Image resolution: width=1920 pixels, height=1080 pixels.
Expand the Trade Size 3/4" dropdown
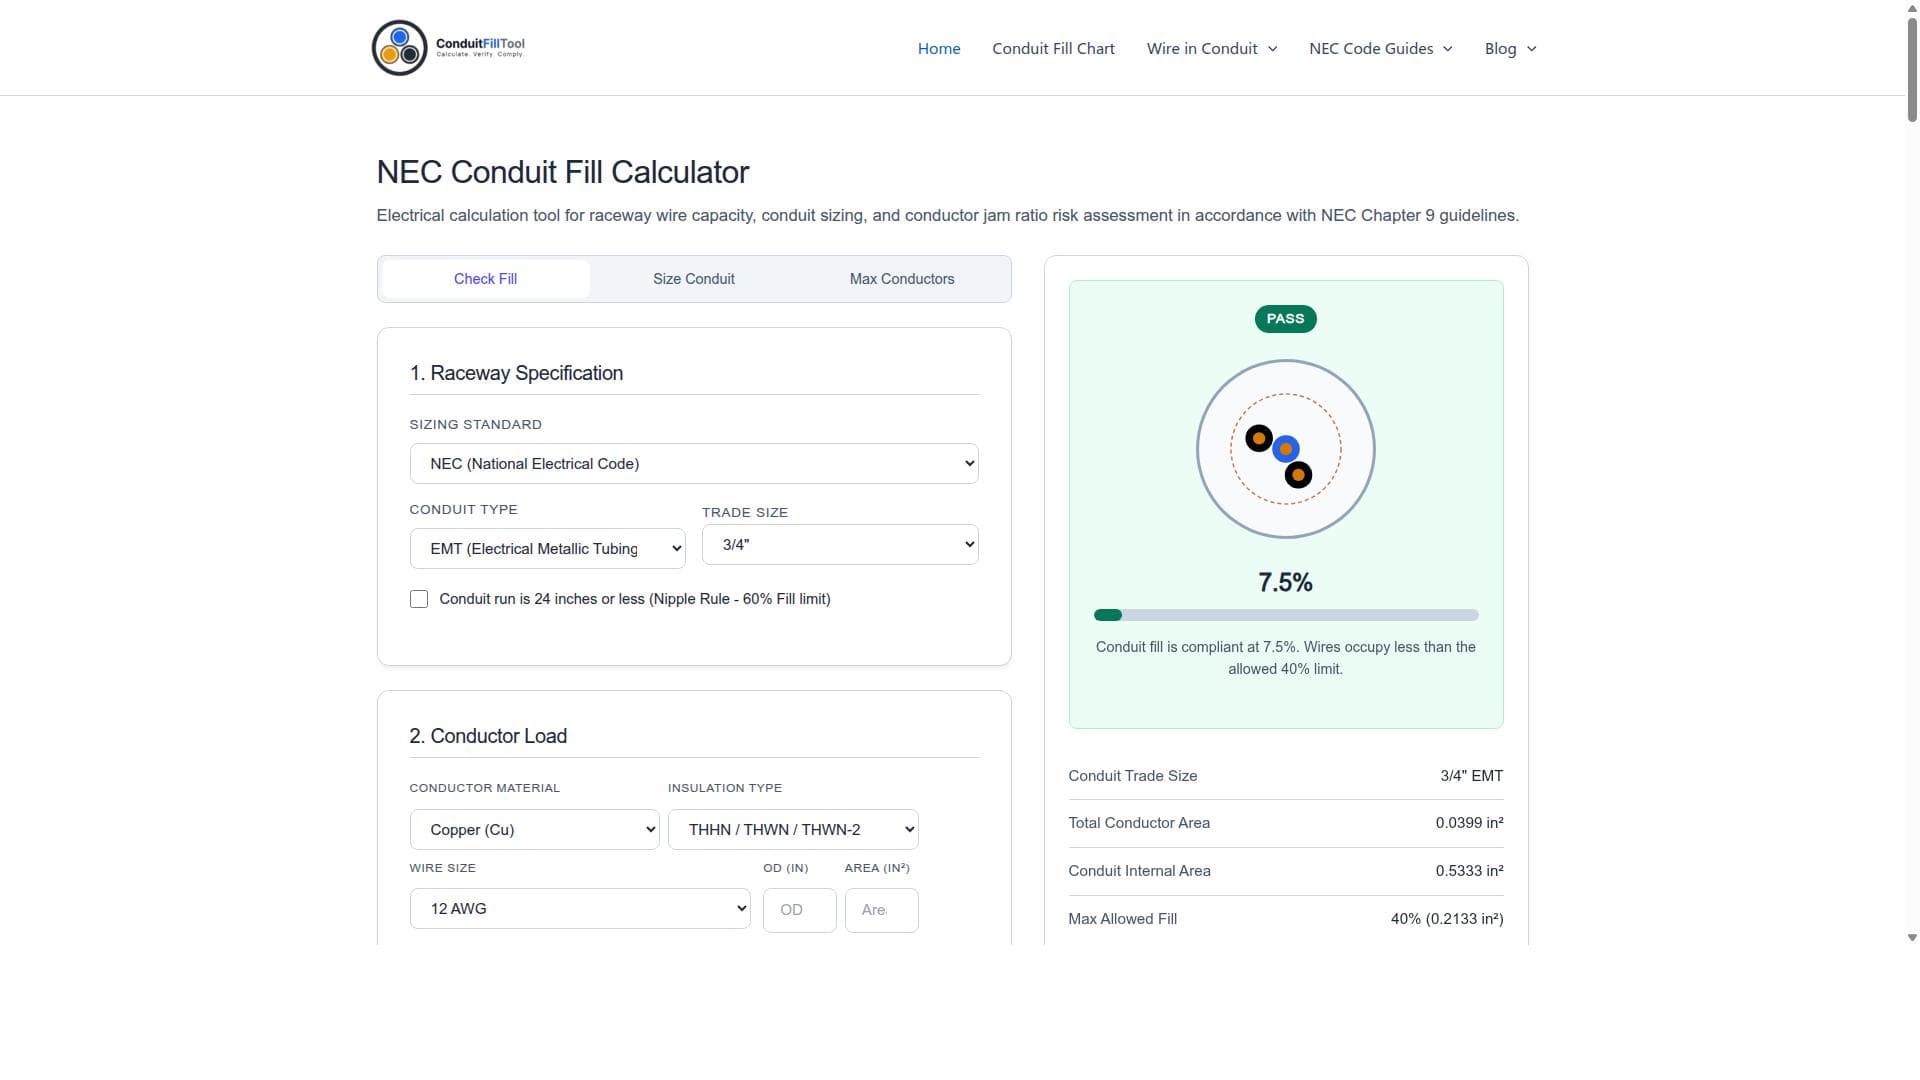[840, 545]
